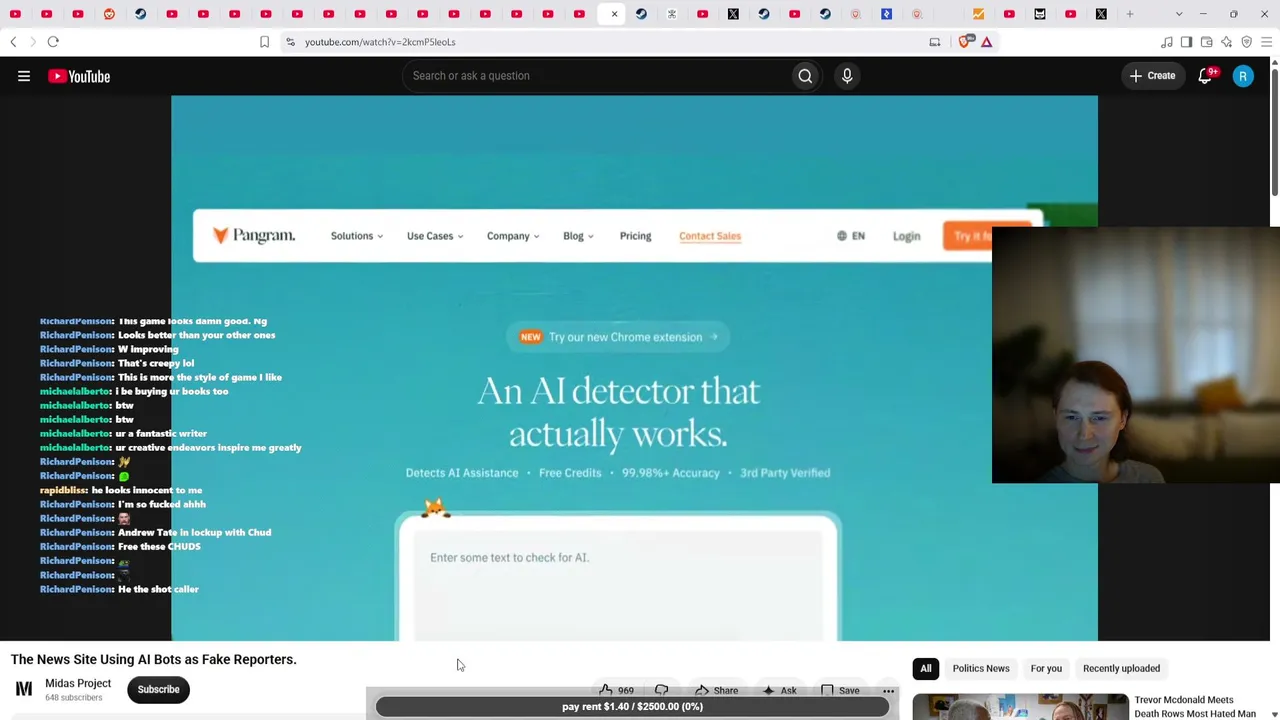Select the Politics News chip
This screenshot has width=1280, height=720.
(981, 668)
